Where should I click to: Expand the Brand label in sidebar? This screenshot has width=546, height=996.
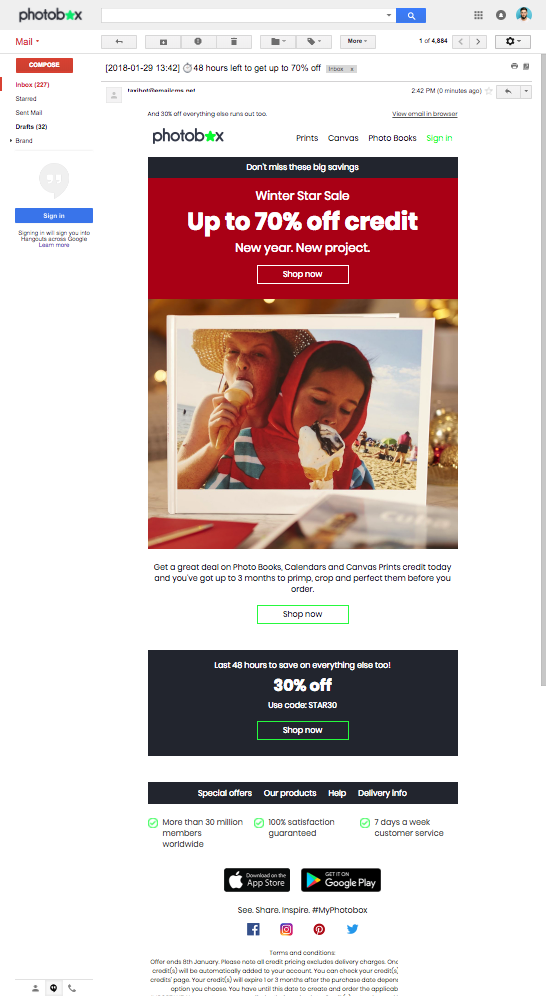point(11,140)
